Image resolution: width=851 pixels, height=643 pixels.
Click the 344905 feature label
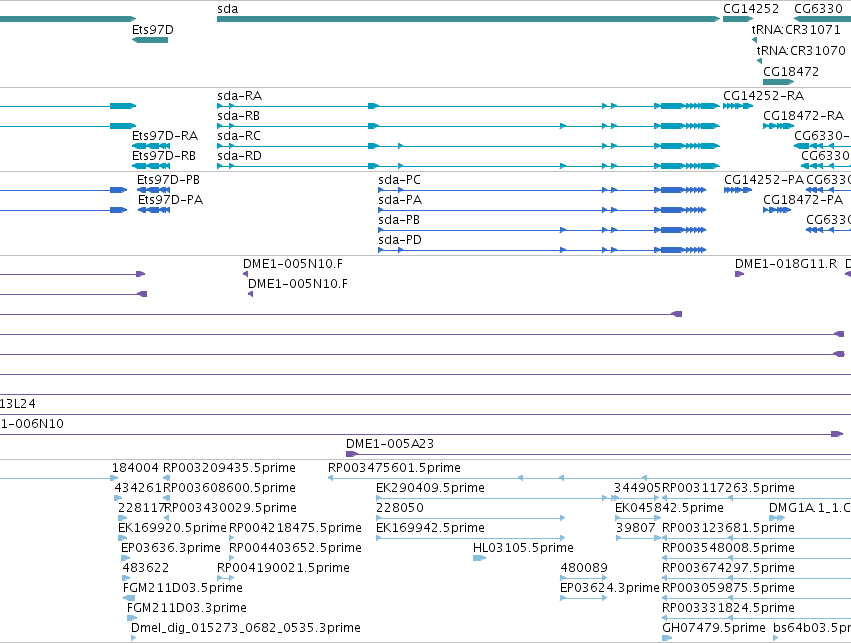point(637,488)
